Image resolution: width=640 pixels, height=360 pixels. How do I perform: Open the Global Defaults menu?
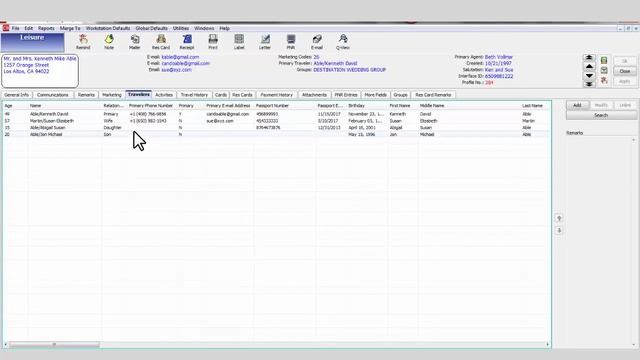pos(151,28)
